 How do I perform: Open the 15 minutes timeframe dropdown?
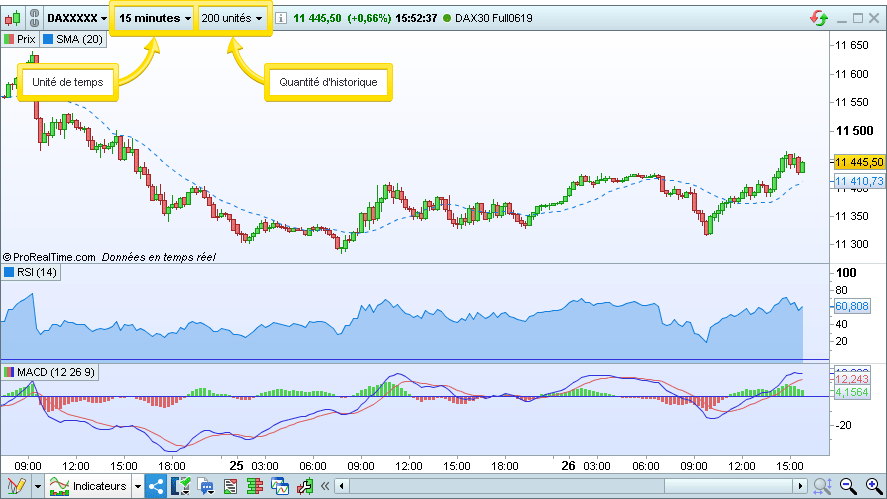[154, 18]
